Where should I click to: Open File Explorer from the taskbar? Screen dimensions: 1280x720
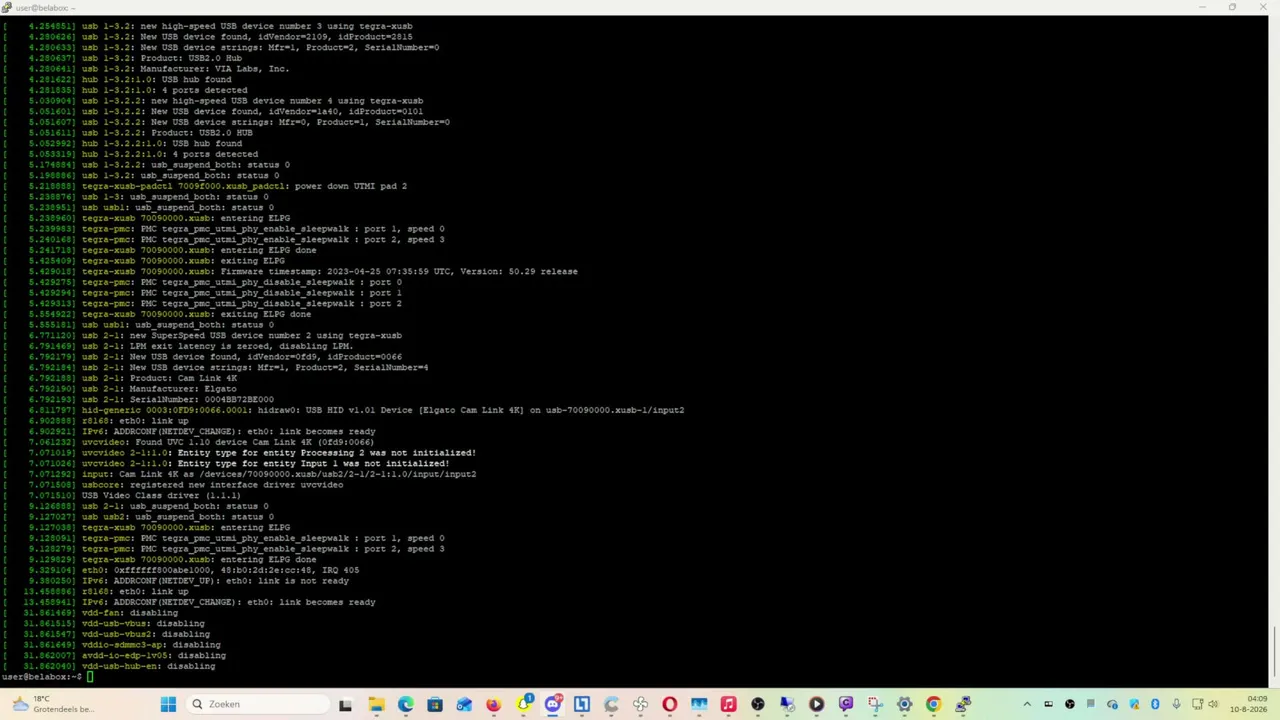tap(376, 704)
